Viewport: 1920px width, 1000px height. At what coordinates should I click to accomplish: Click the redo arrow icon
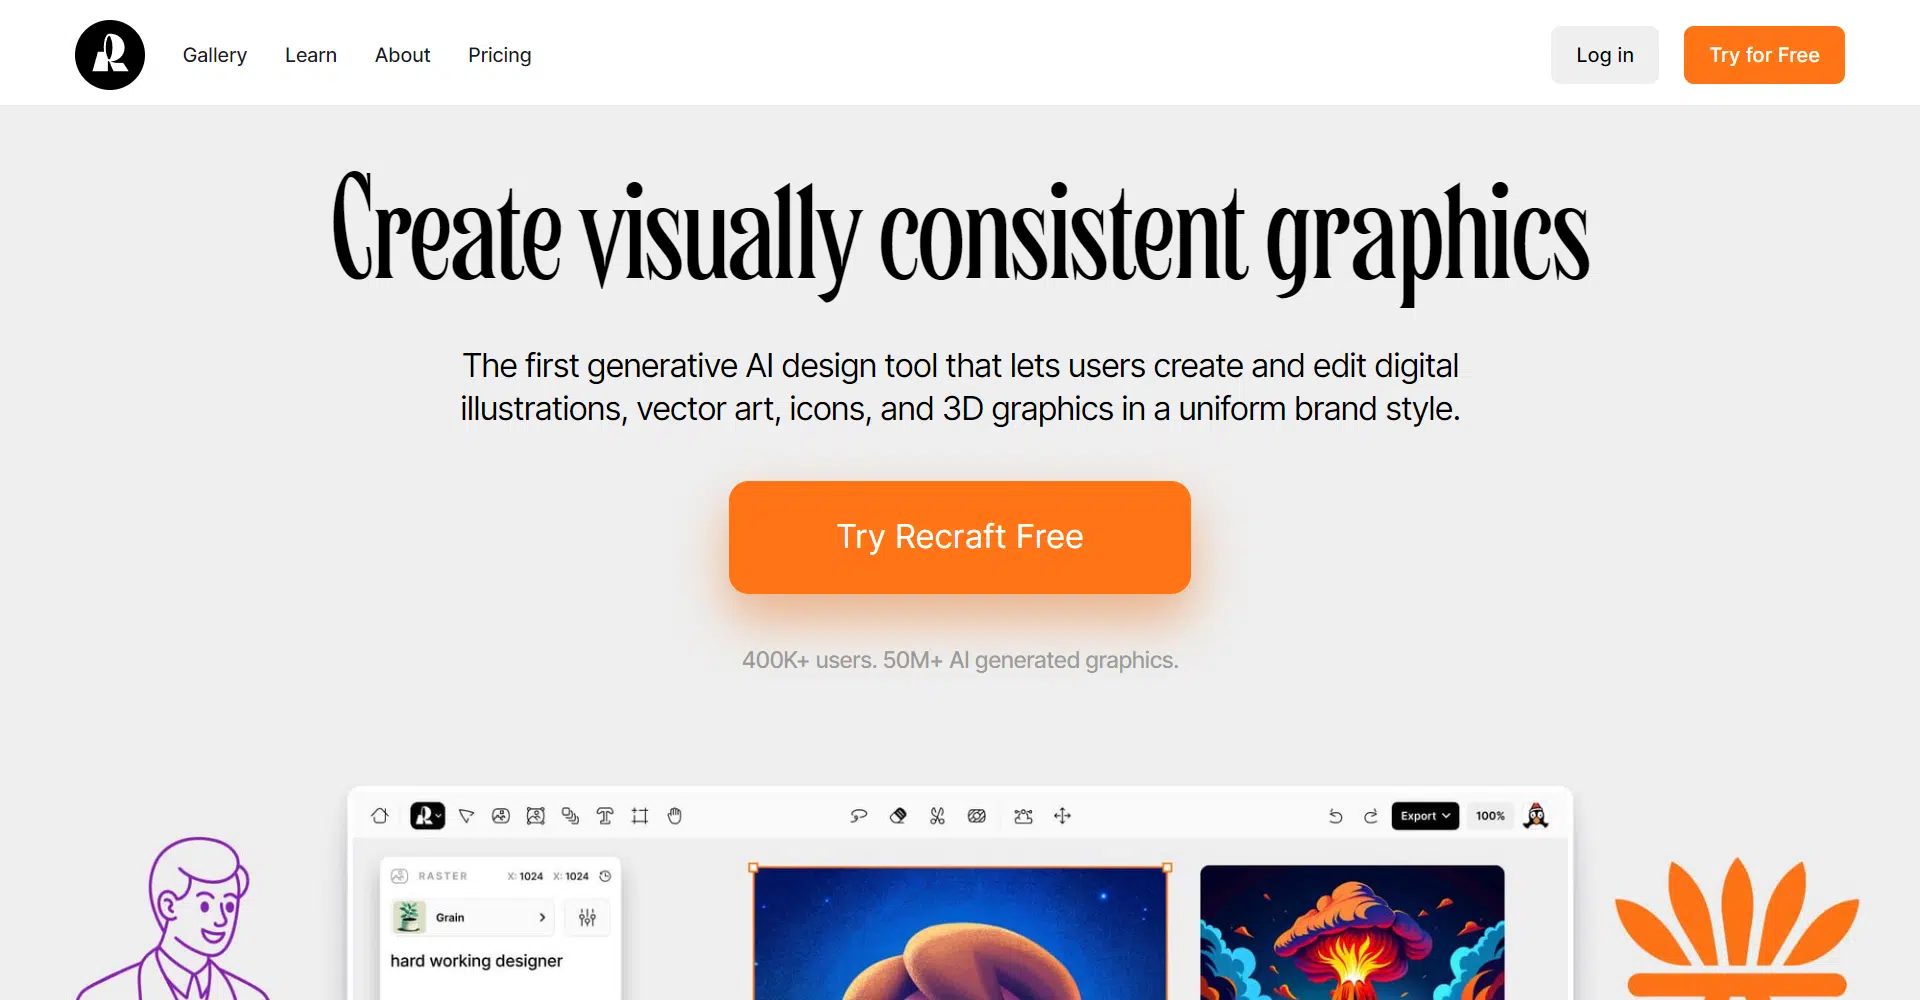[x=1371, y=816]
